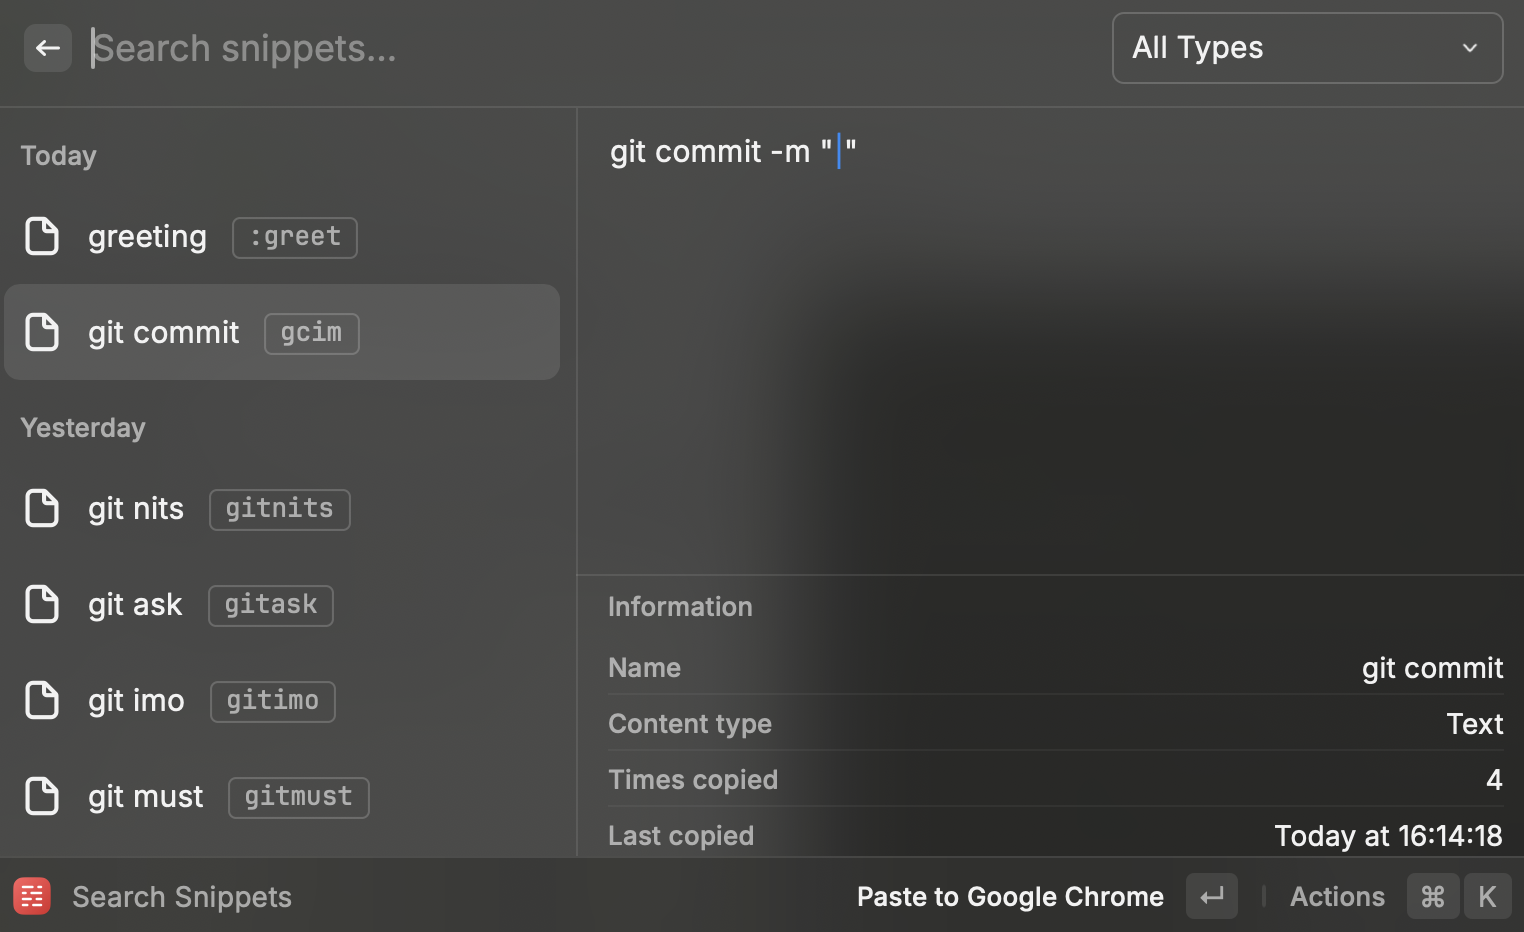This screenshot has width=1524, height=932.
Task: Open the Actions menu button
Action: [x=1337, y=896]
